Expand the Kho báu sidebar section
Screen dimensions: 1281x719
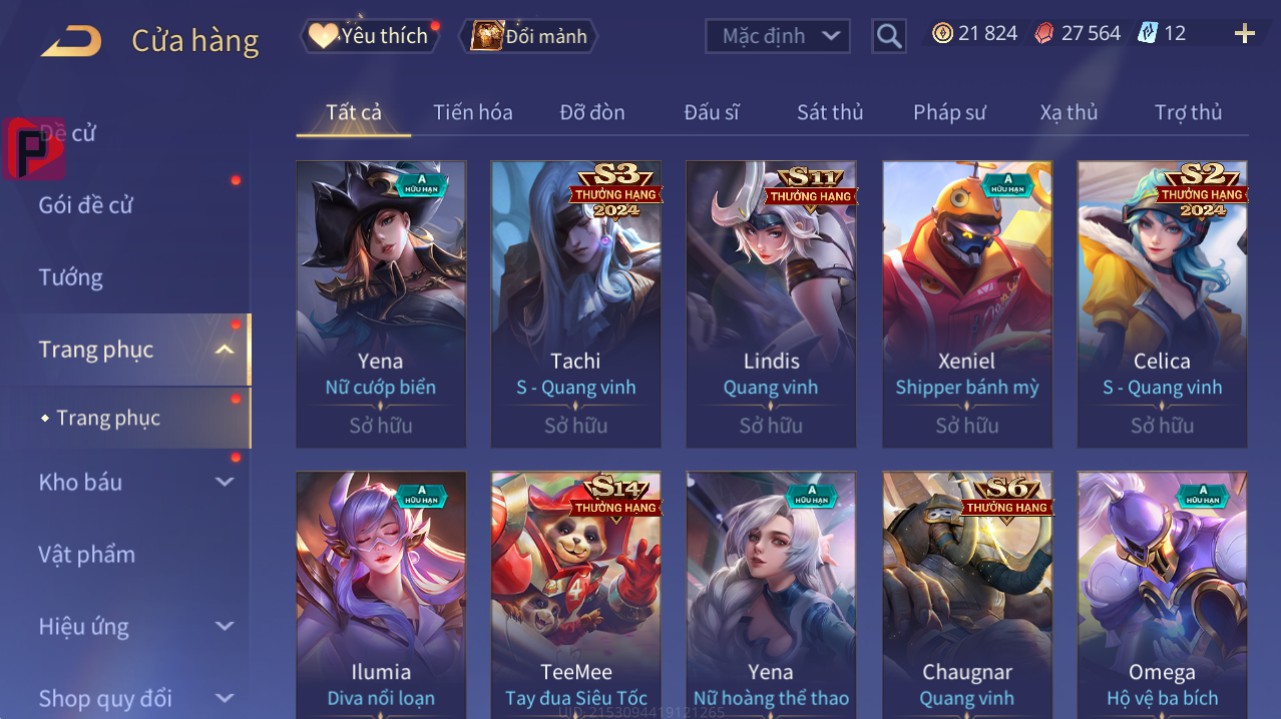coord(225,482)
